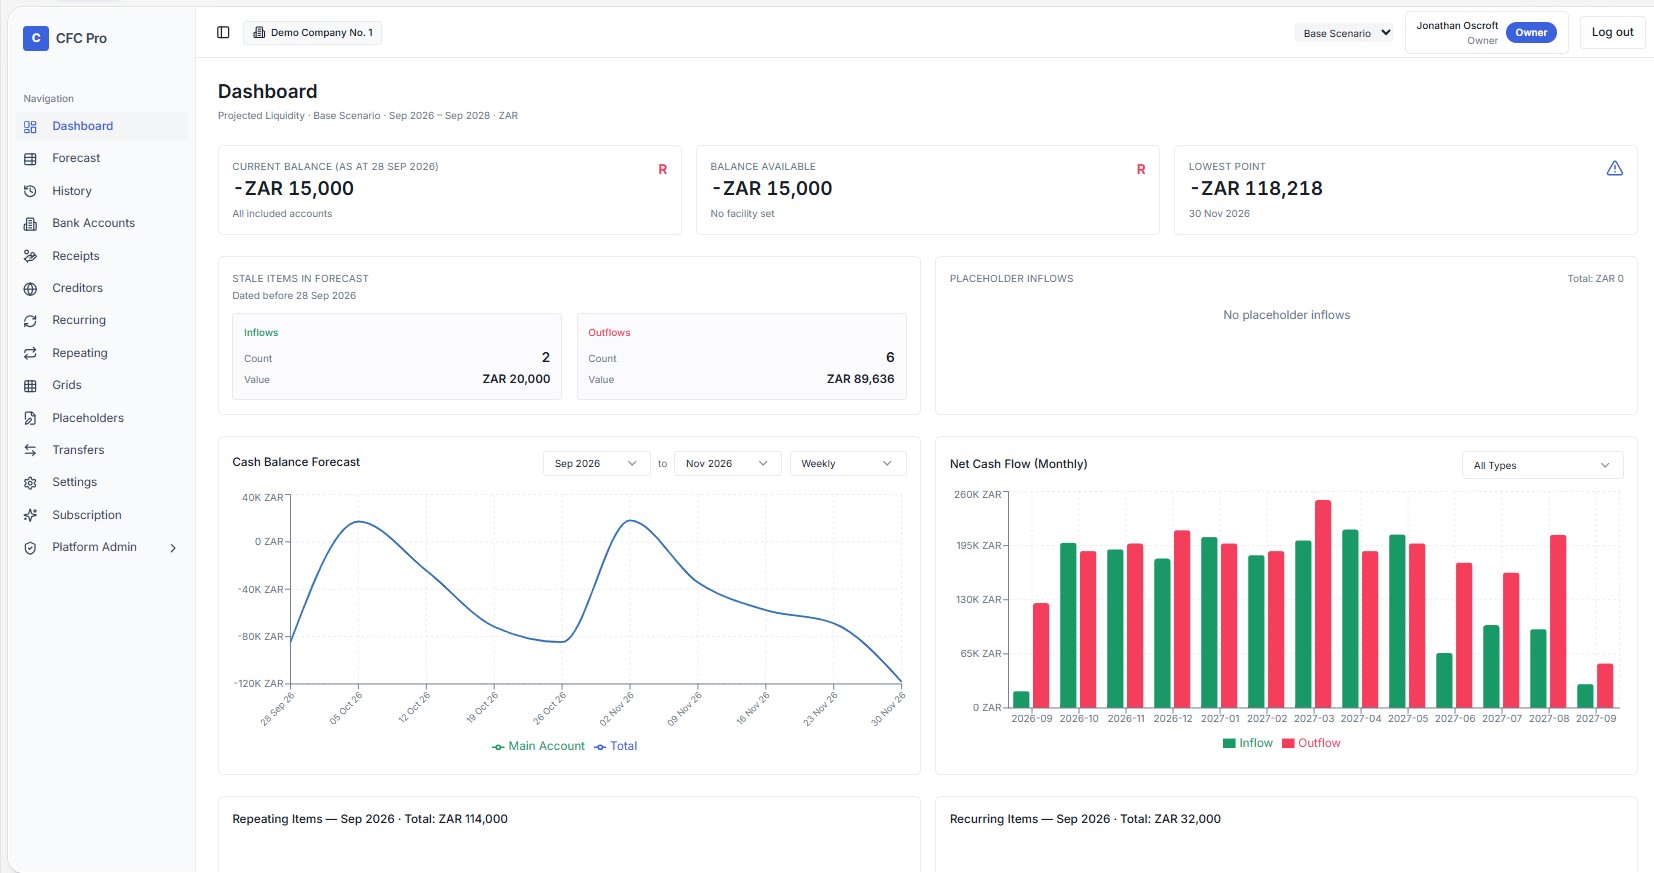Click the Receipts coins icon

click(30, 256)
